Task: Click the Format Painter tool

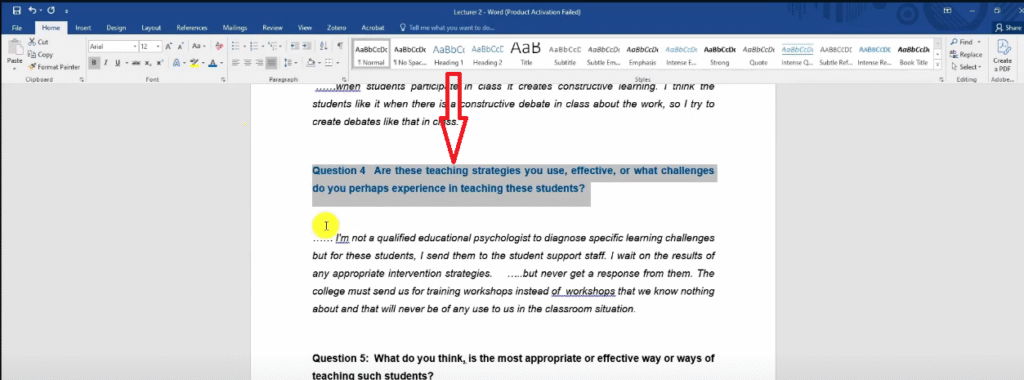Action: coord(54,67)
